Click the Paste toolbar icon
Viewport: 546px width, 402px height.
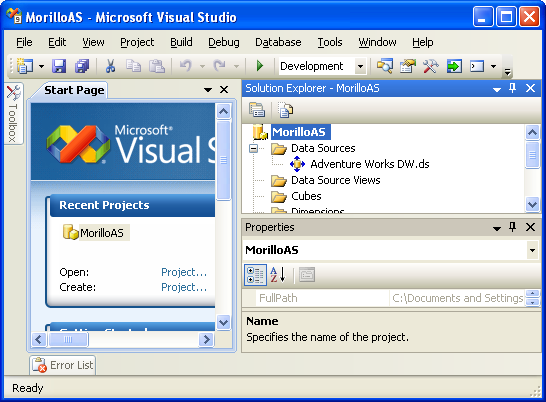157,66
